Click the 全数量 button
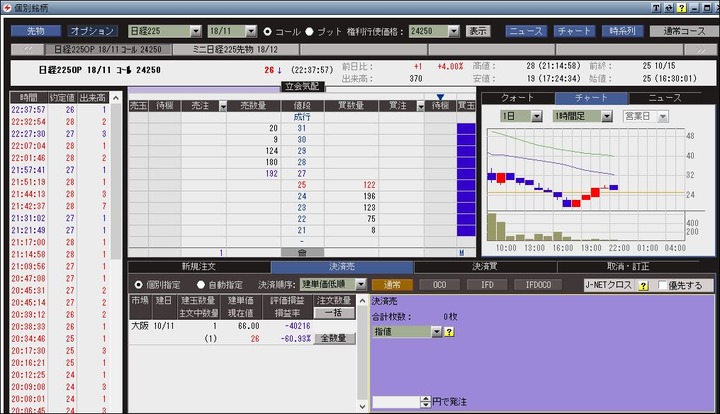 (334, 339)
